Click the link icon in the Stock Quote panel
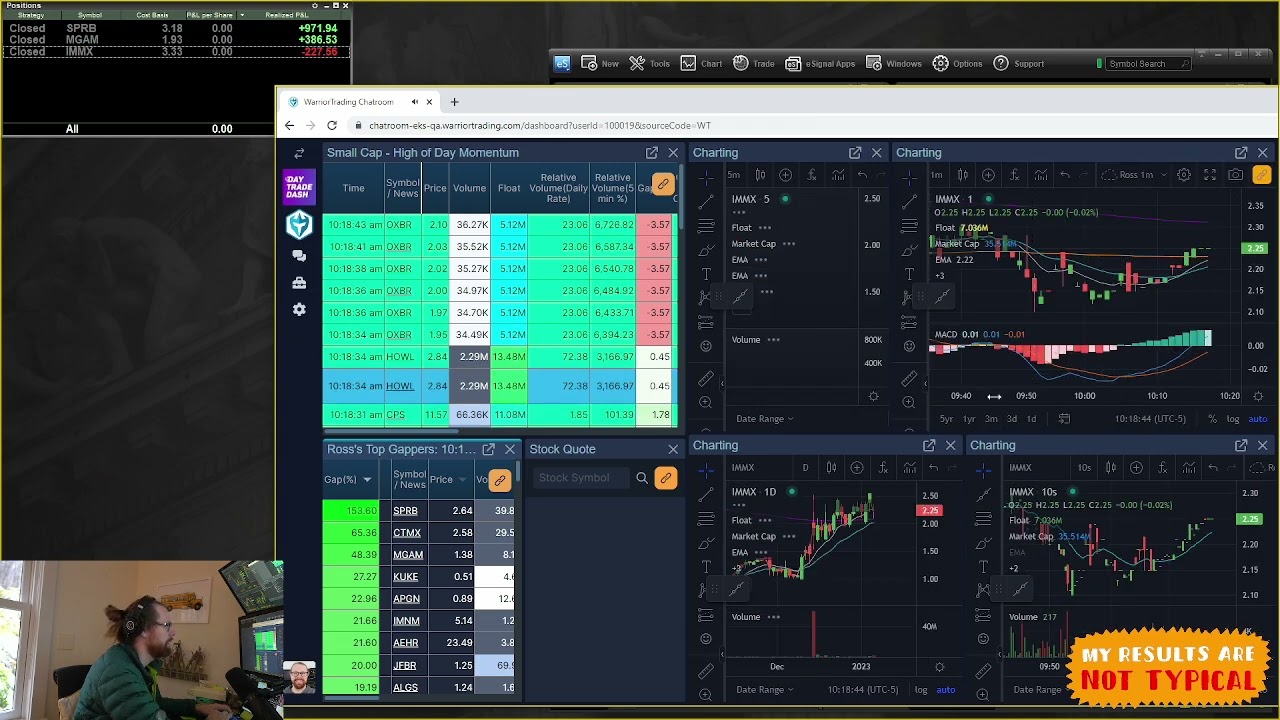Image resolution: width=1280 pixels, height=720 pixels. pyautogui.click(x=665, y=478)
